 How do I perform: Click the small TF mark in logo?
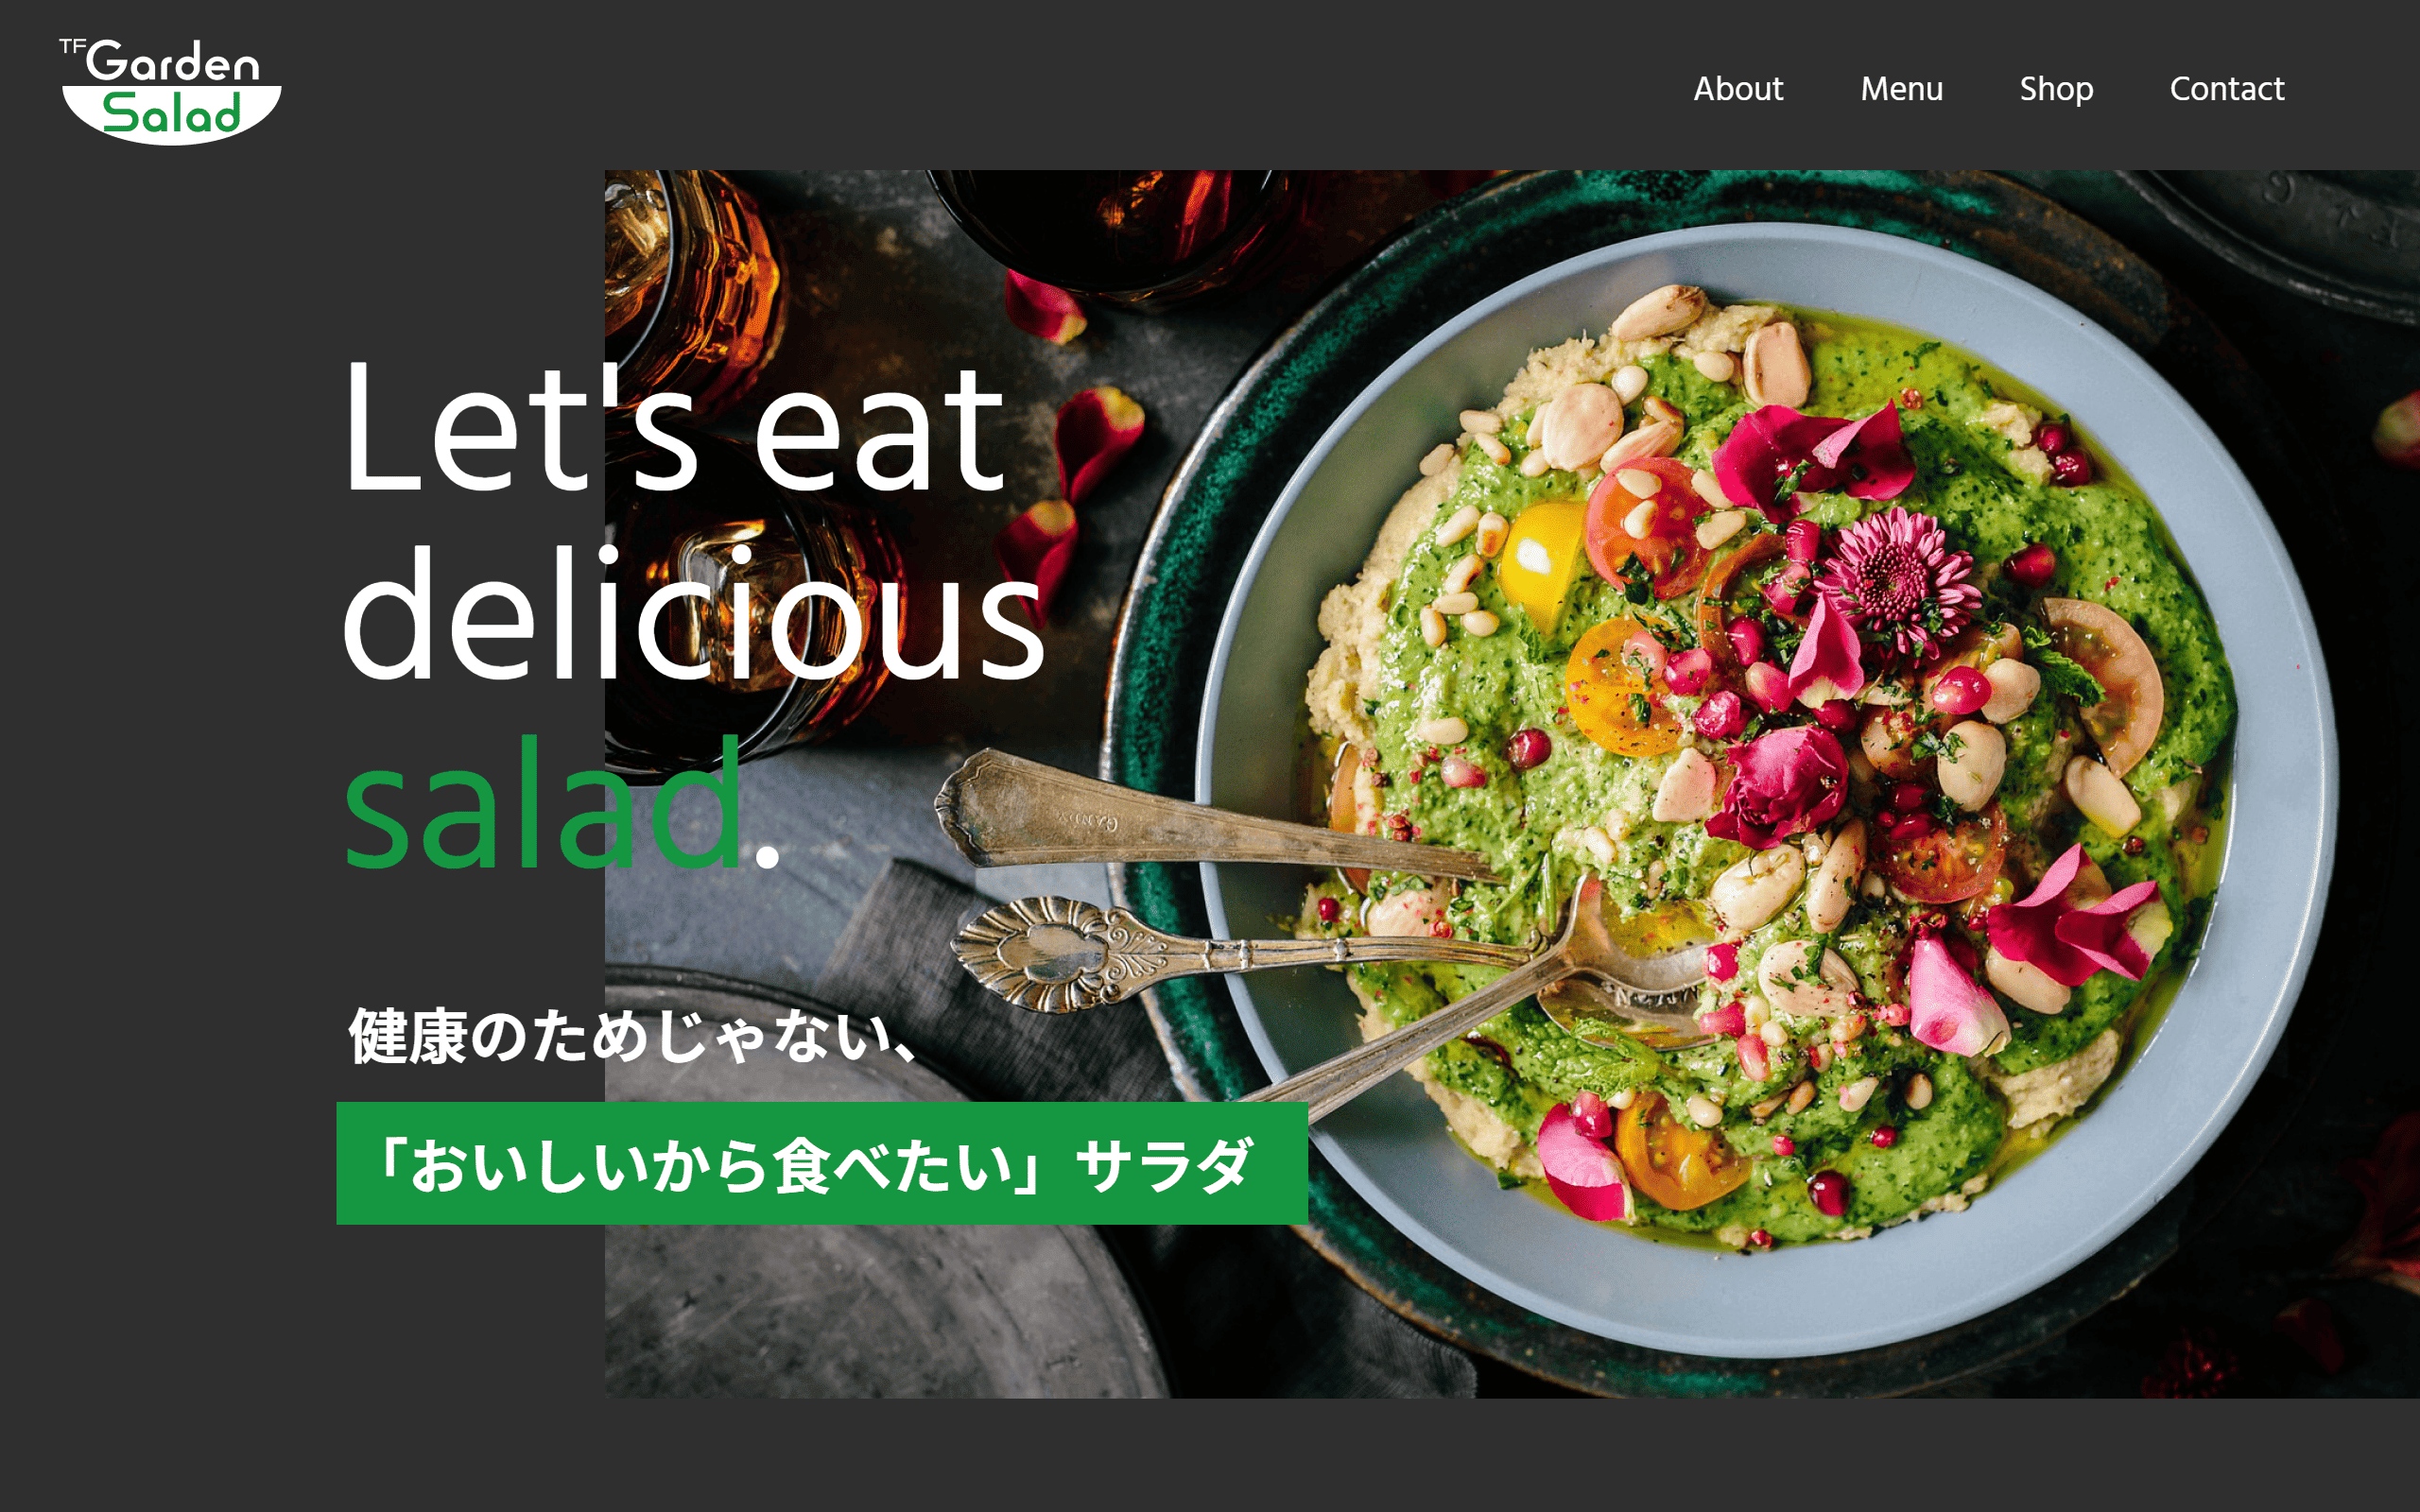pyautogui.click(x=73, y=46)
